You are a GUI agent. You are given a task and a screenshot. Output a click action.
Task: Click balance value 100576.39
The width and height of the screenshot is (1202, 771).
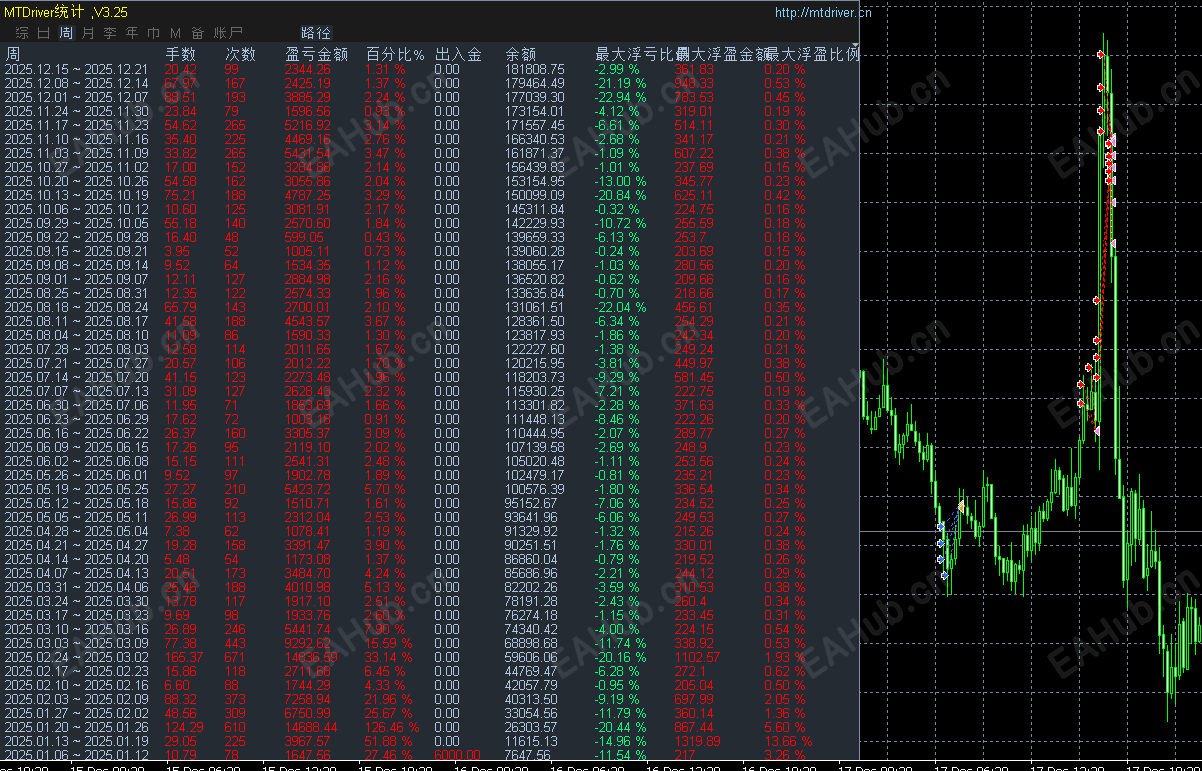pos(536,490)
